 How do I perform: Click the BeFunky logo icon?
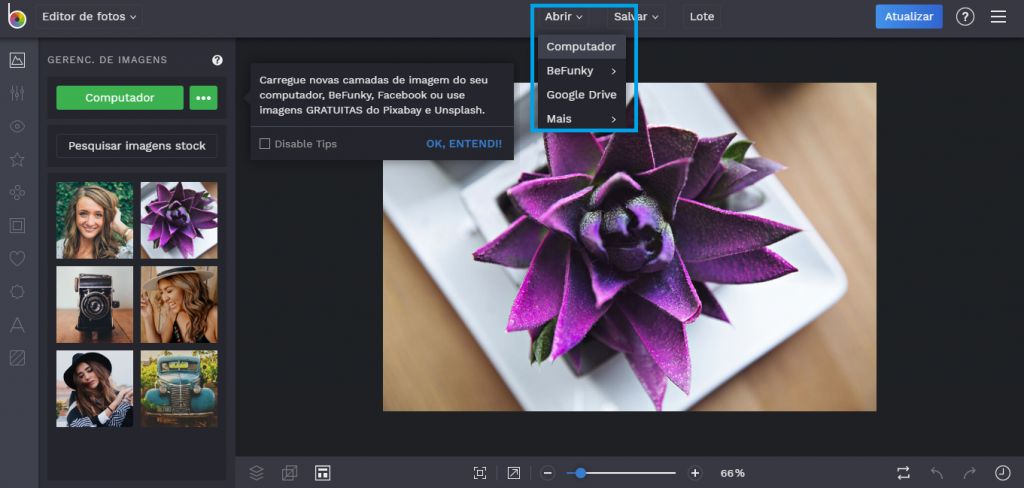tap(17, 16)
